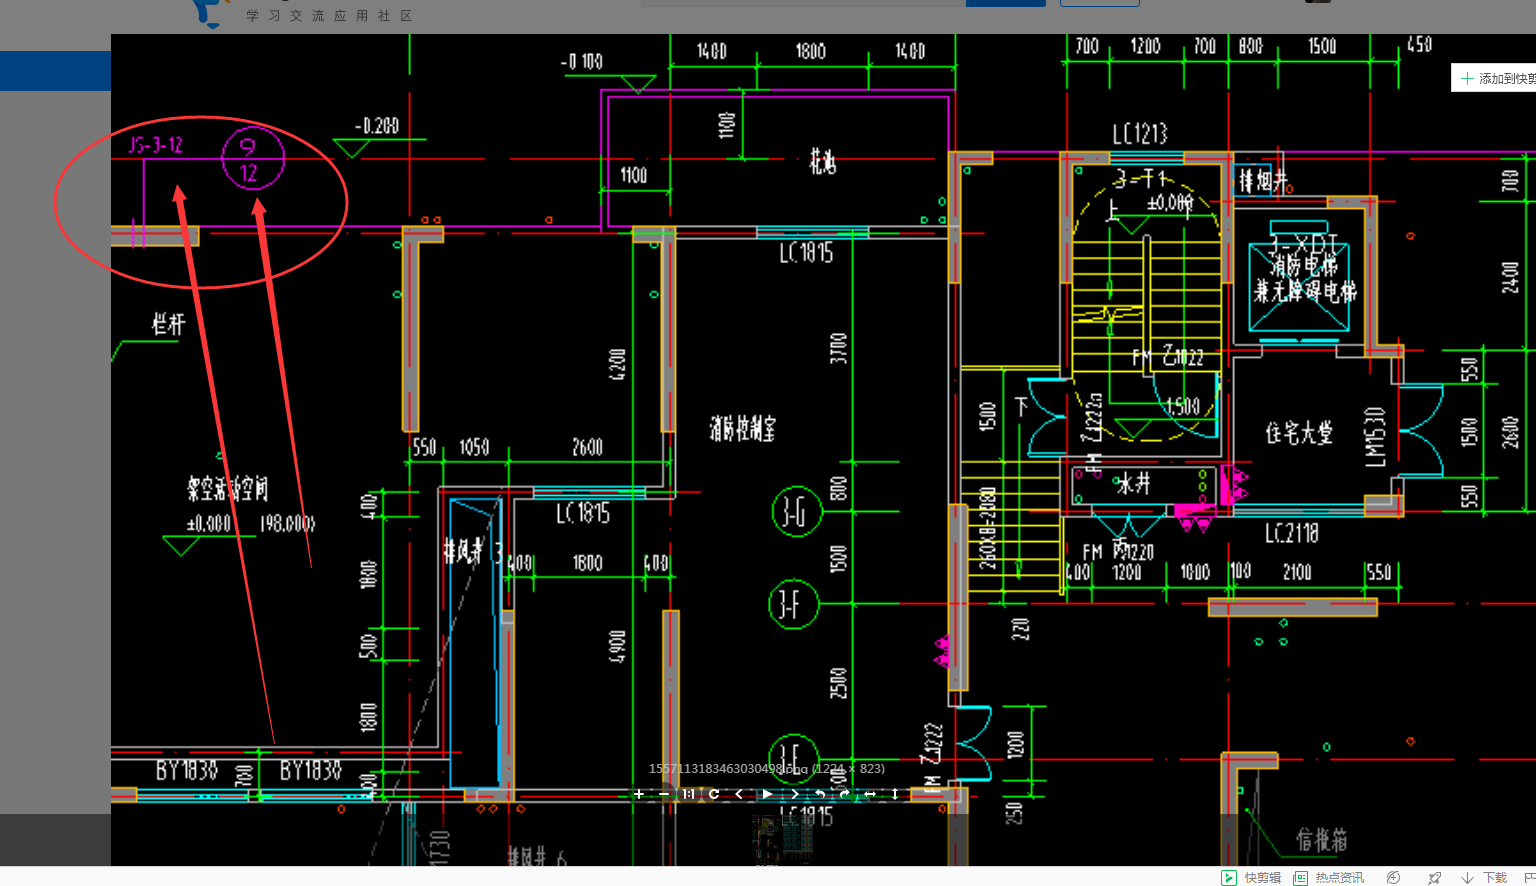Click the -0.200 elevation marker text
1536x886 pixels.
point(377,126)
